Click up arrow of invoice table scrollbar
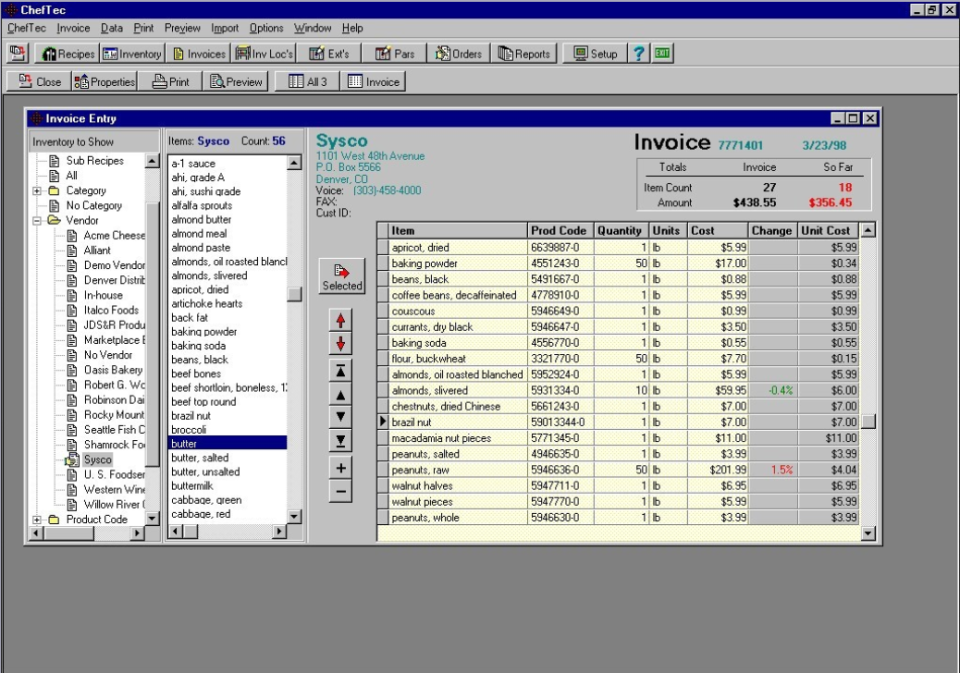The width and height of the screenshot is (960, 673). [x=868, y=230]
